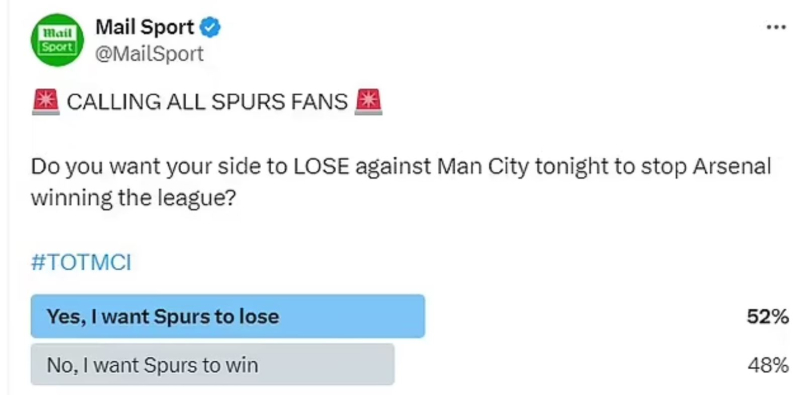Click the blue verified badge icon
The image size is (800, 395).
[x=210, y=28]
